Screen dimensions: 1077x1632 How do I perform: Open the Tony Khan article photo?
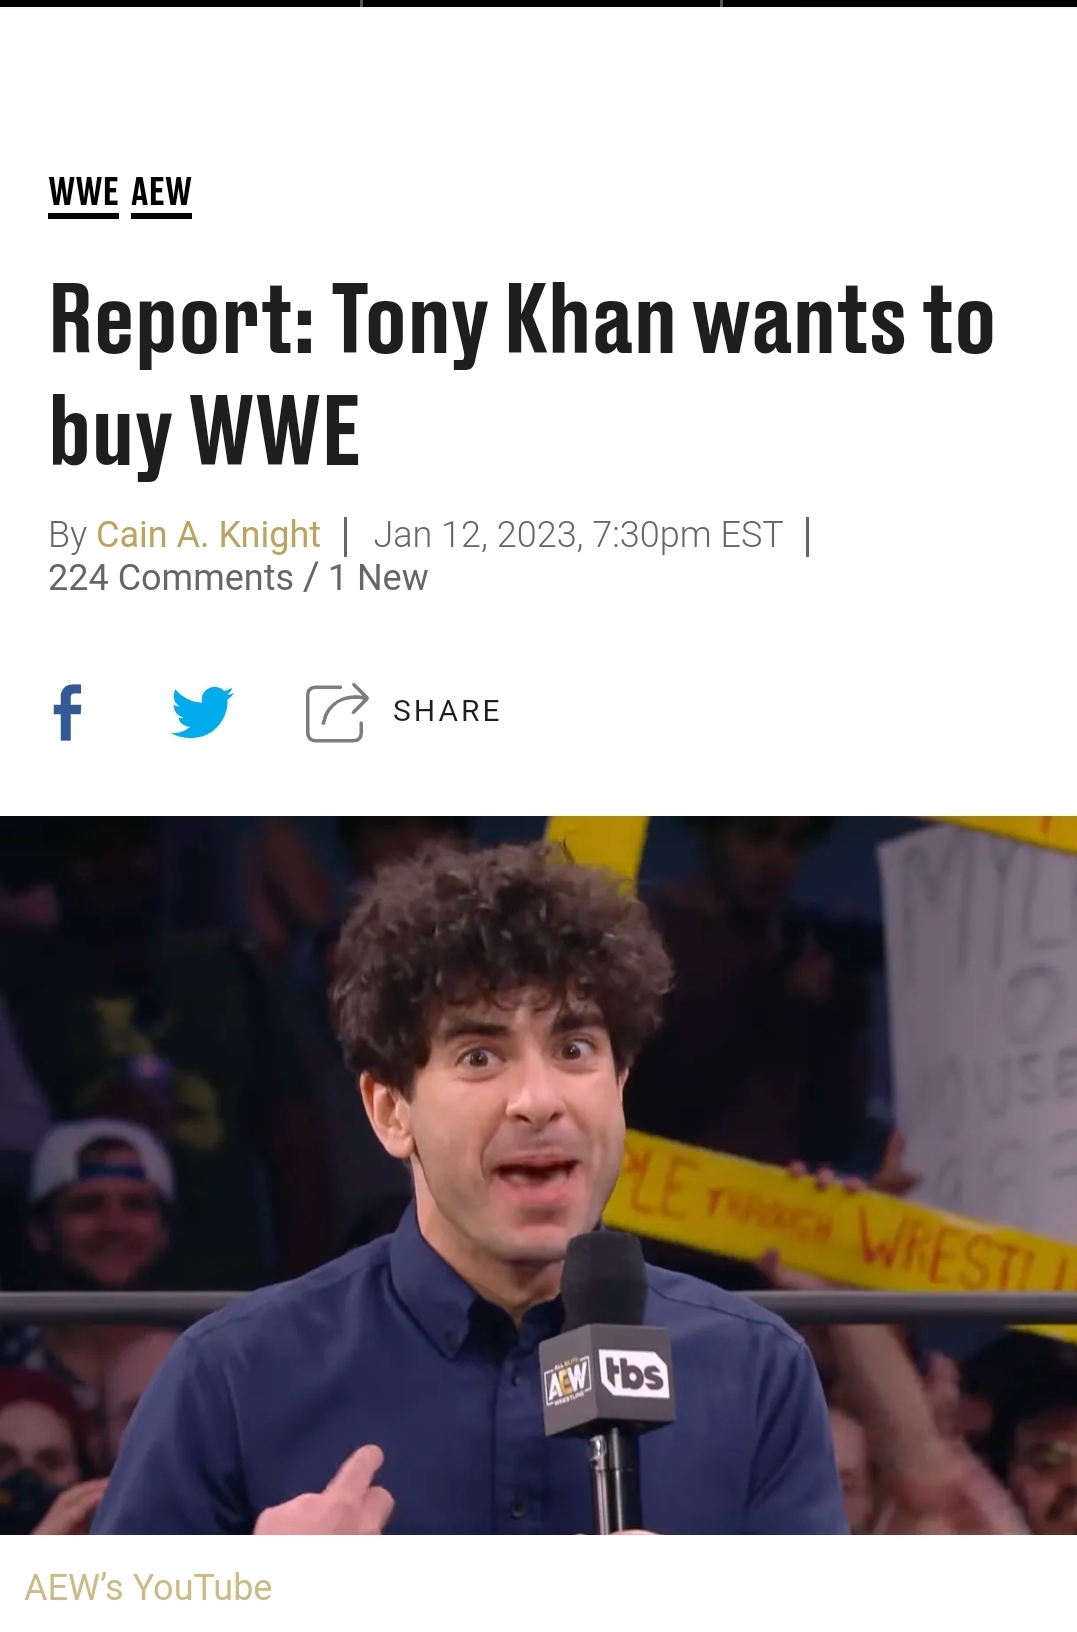[538, 1175]
